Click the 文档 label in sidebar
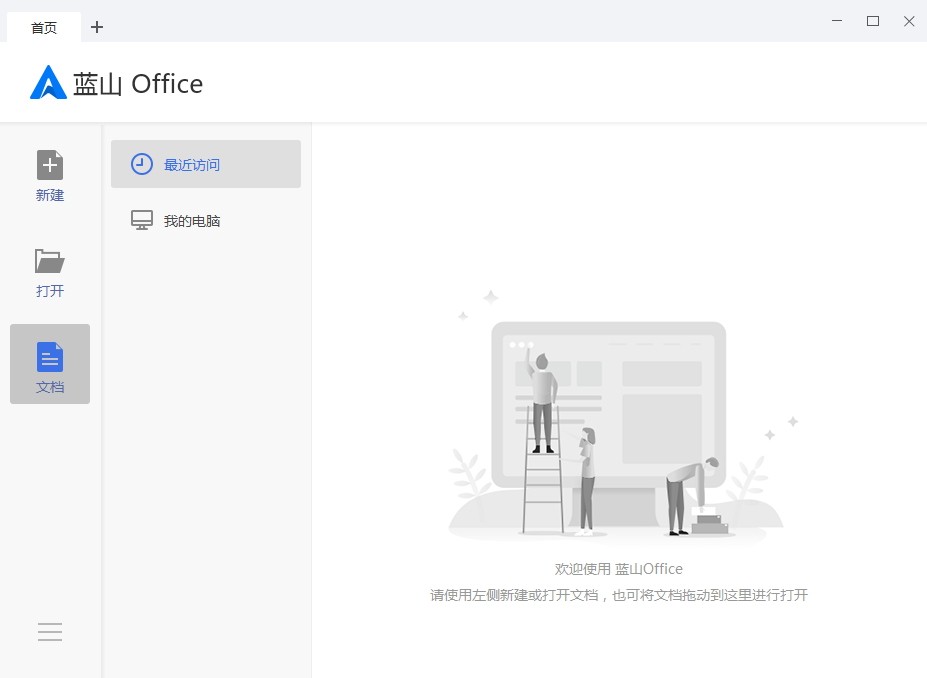This screenshot has height=678, width=927. click(50, 387)
